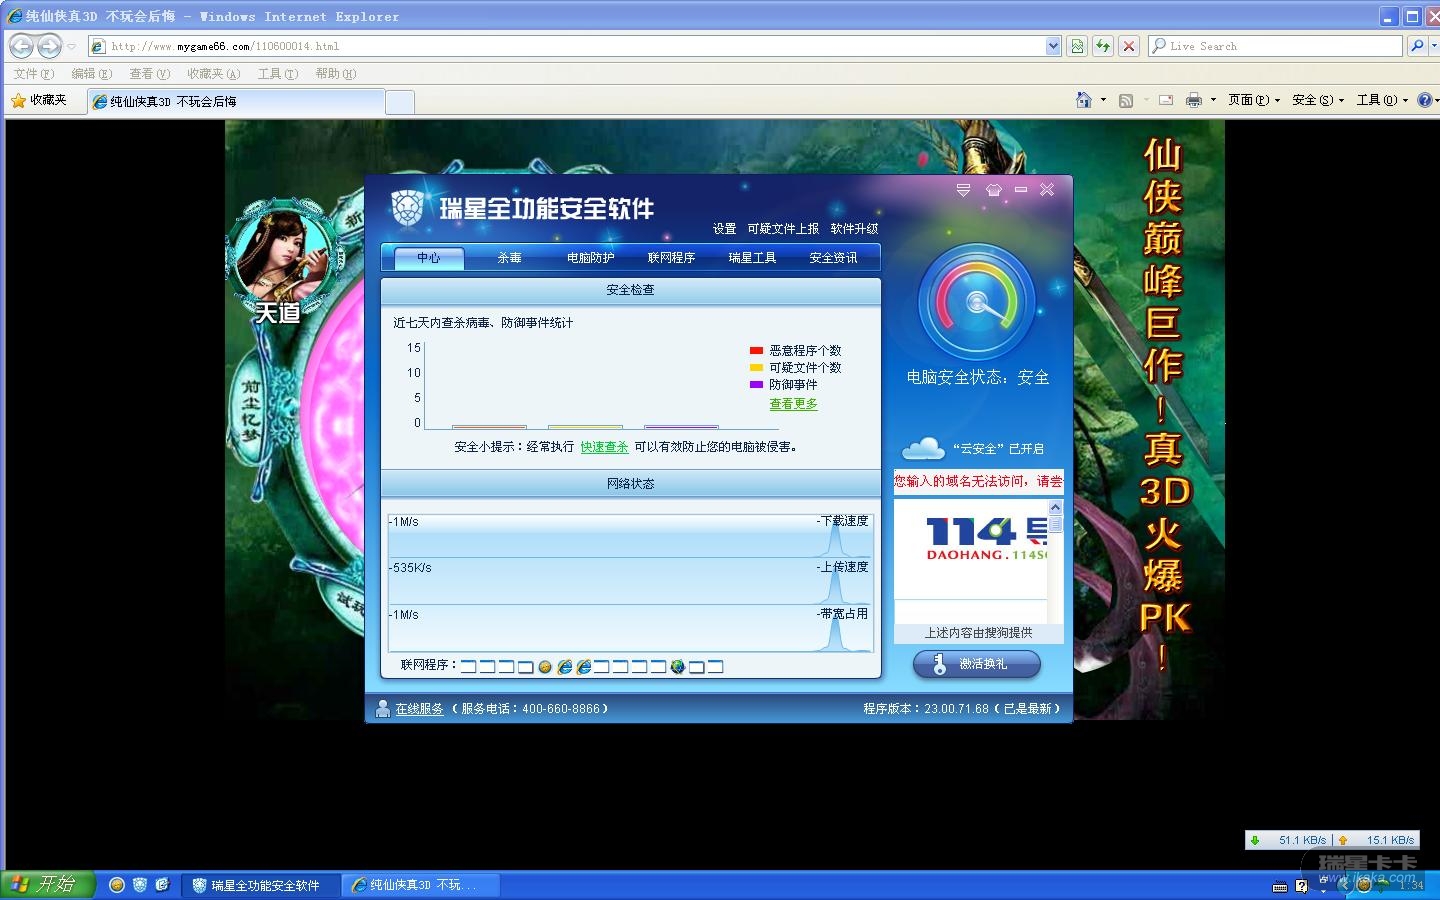This screenshot has width=1440, height=900.
Task: Click the 防御事件 purple legend swatch
Action: point(756,385)
